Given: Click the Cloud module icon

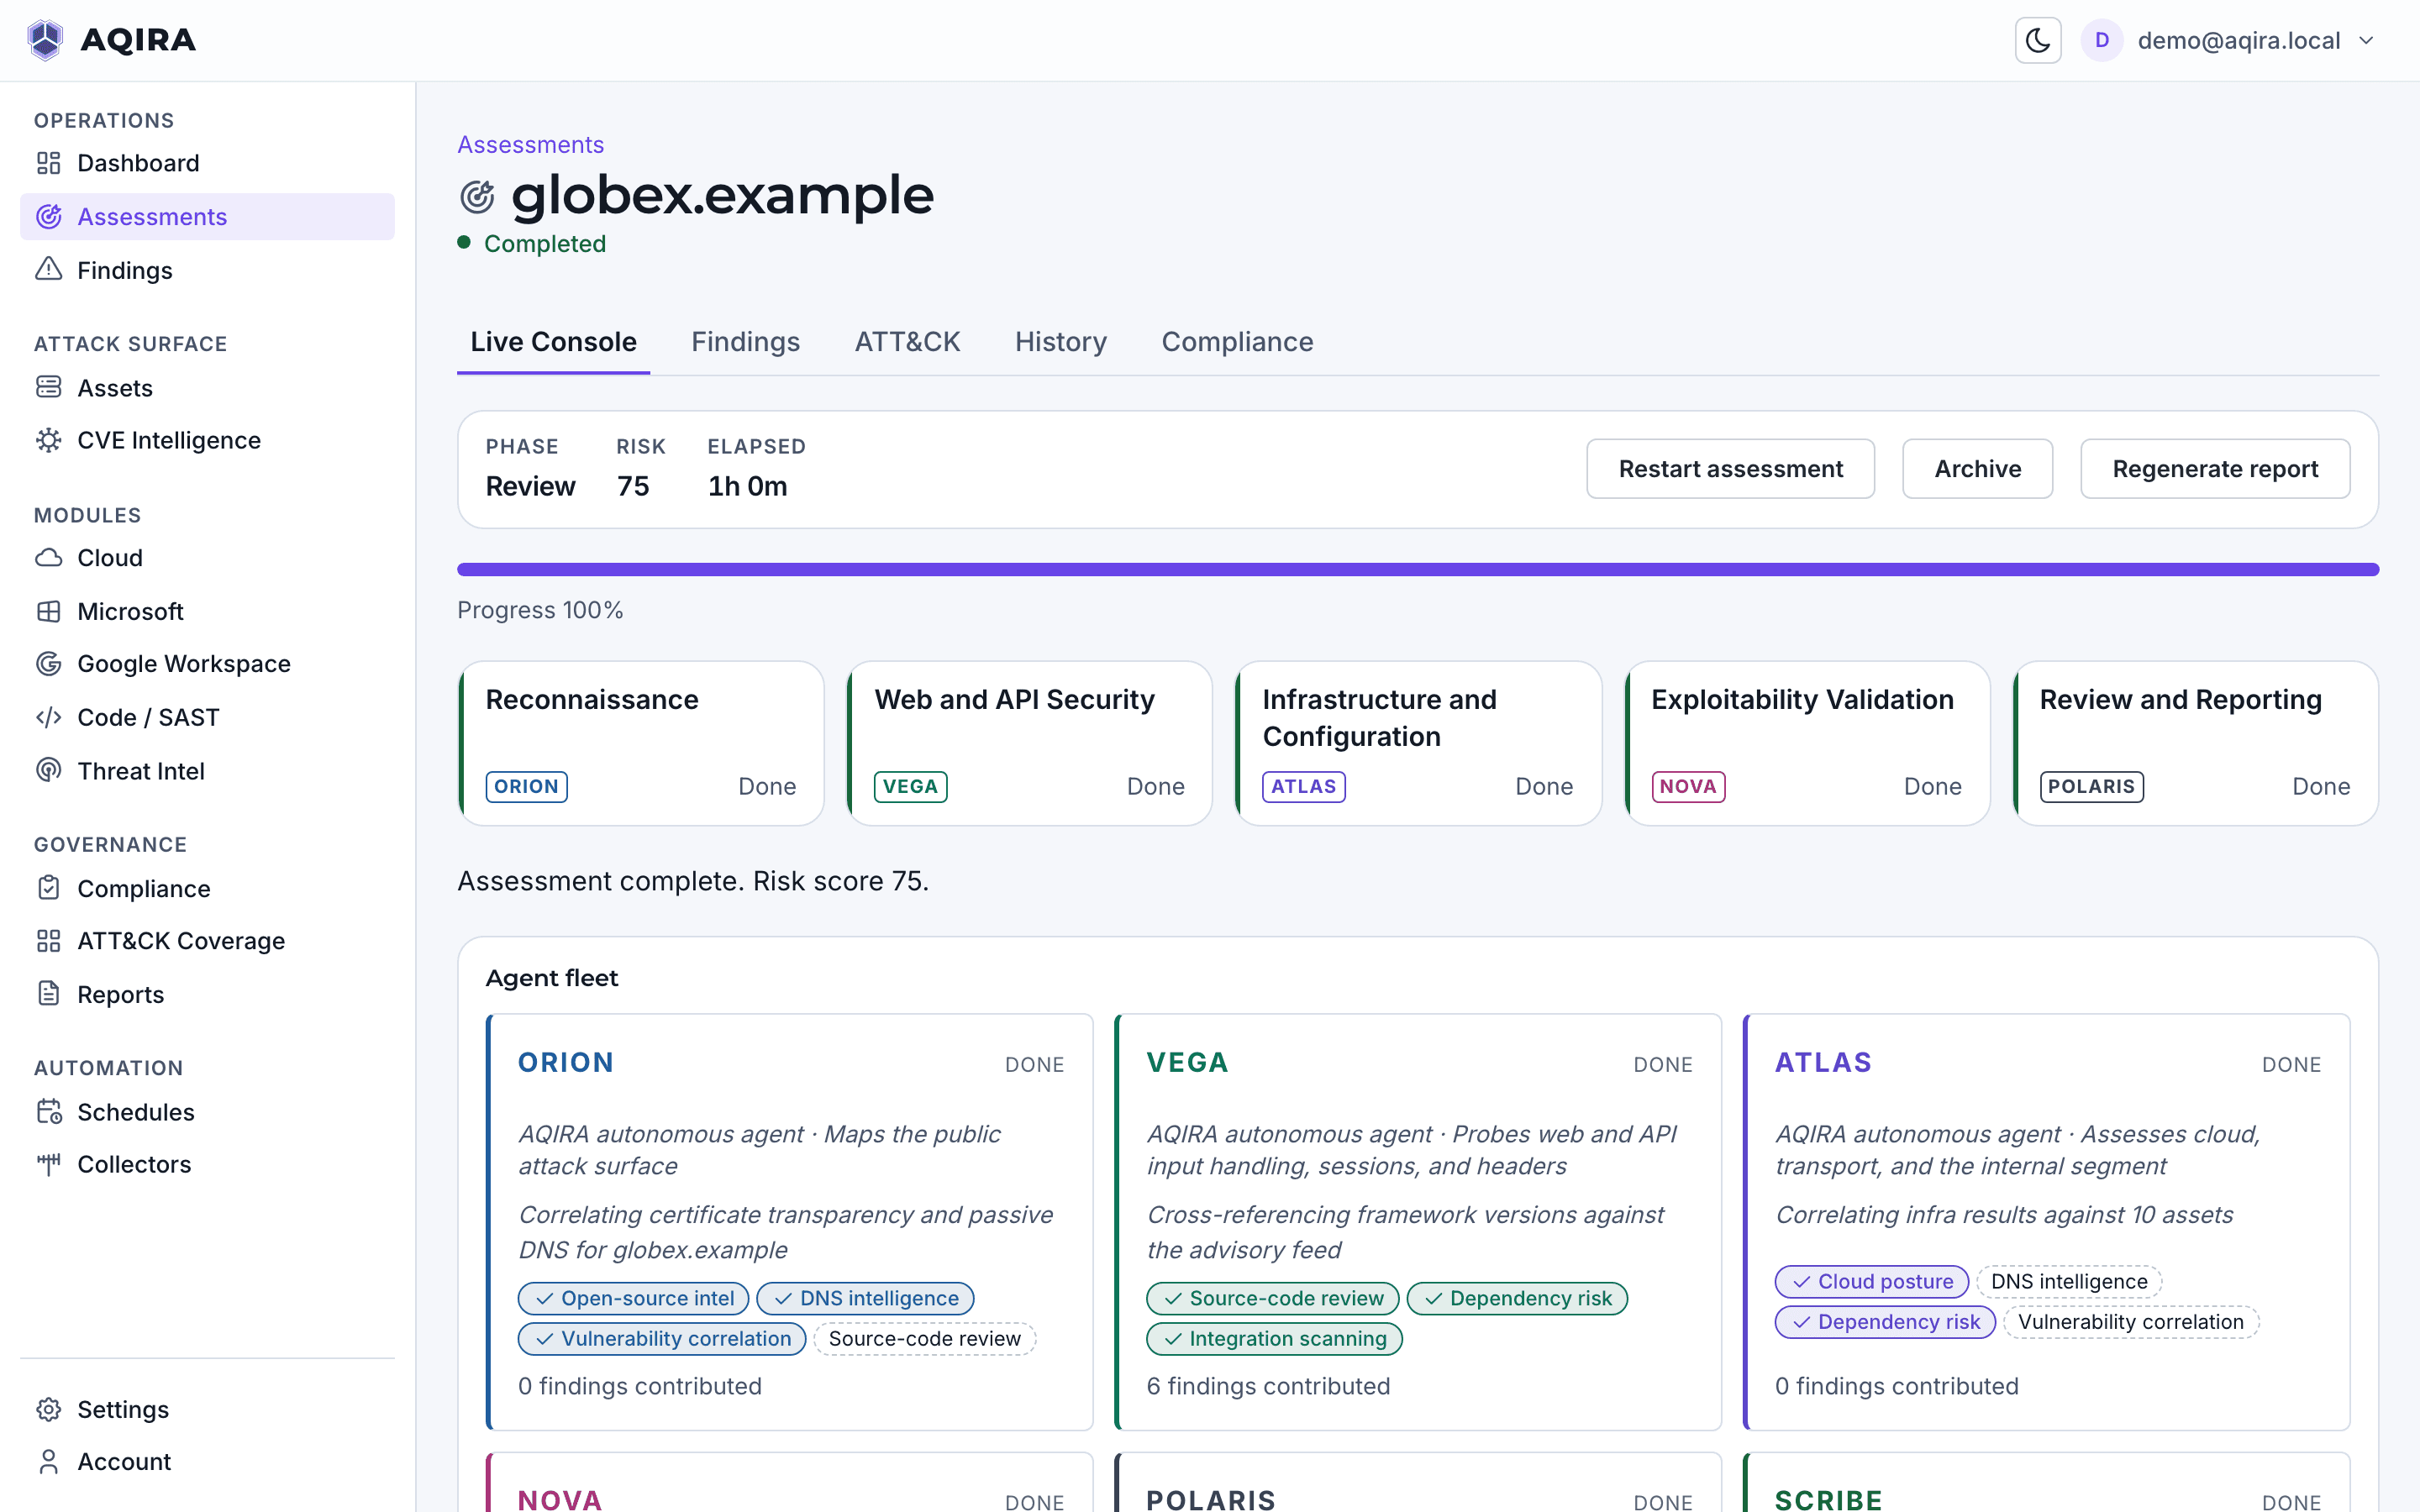Looking at the screenshot, I should [x=49, y=557].
